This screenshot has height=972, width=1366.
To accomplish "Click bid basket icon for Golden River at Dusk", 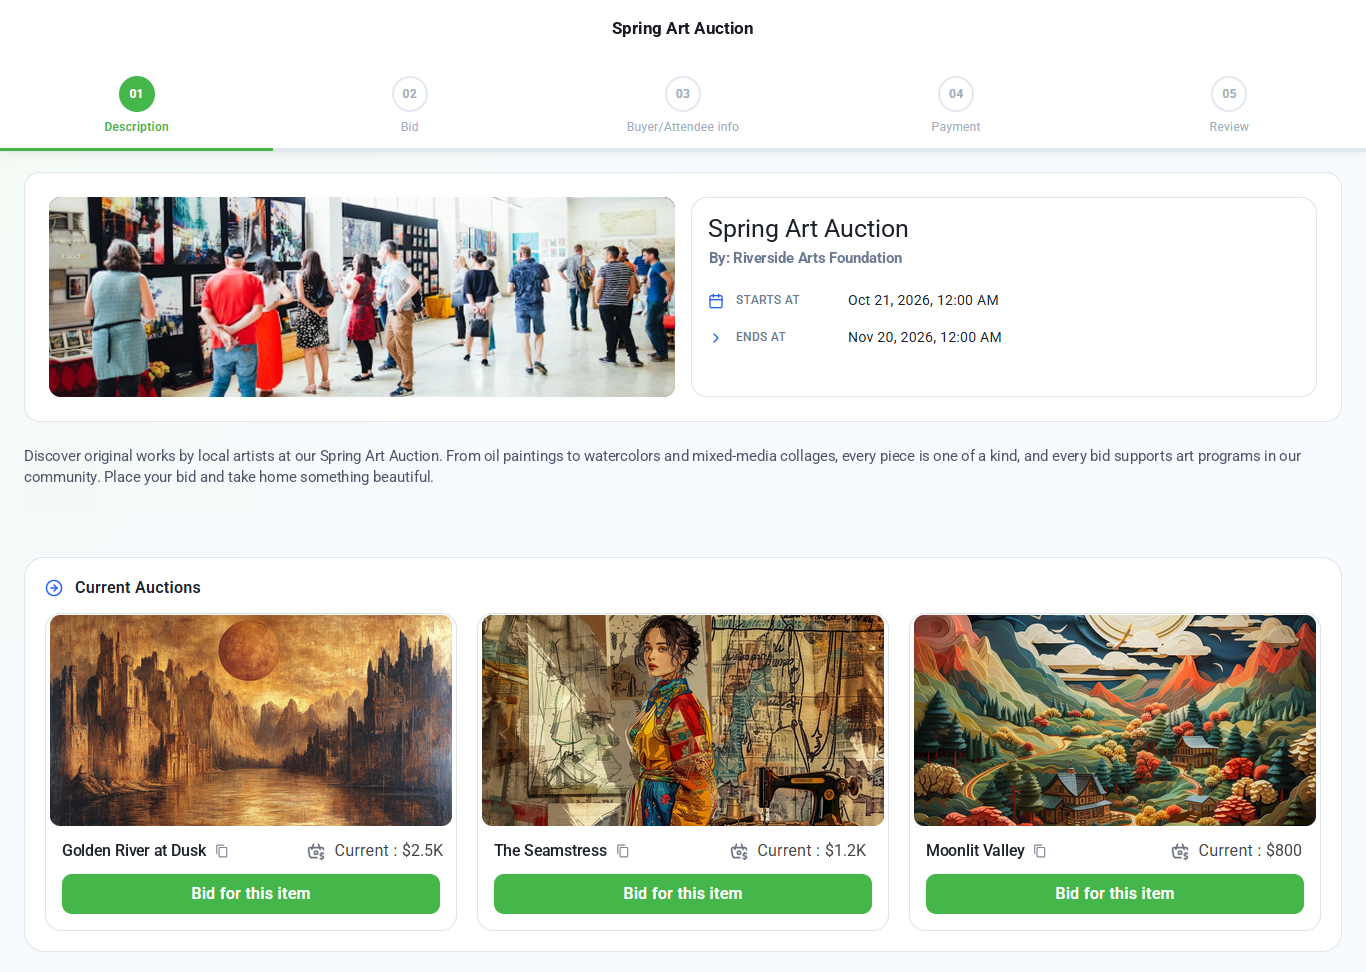I will (x=316, y=851).
